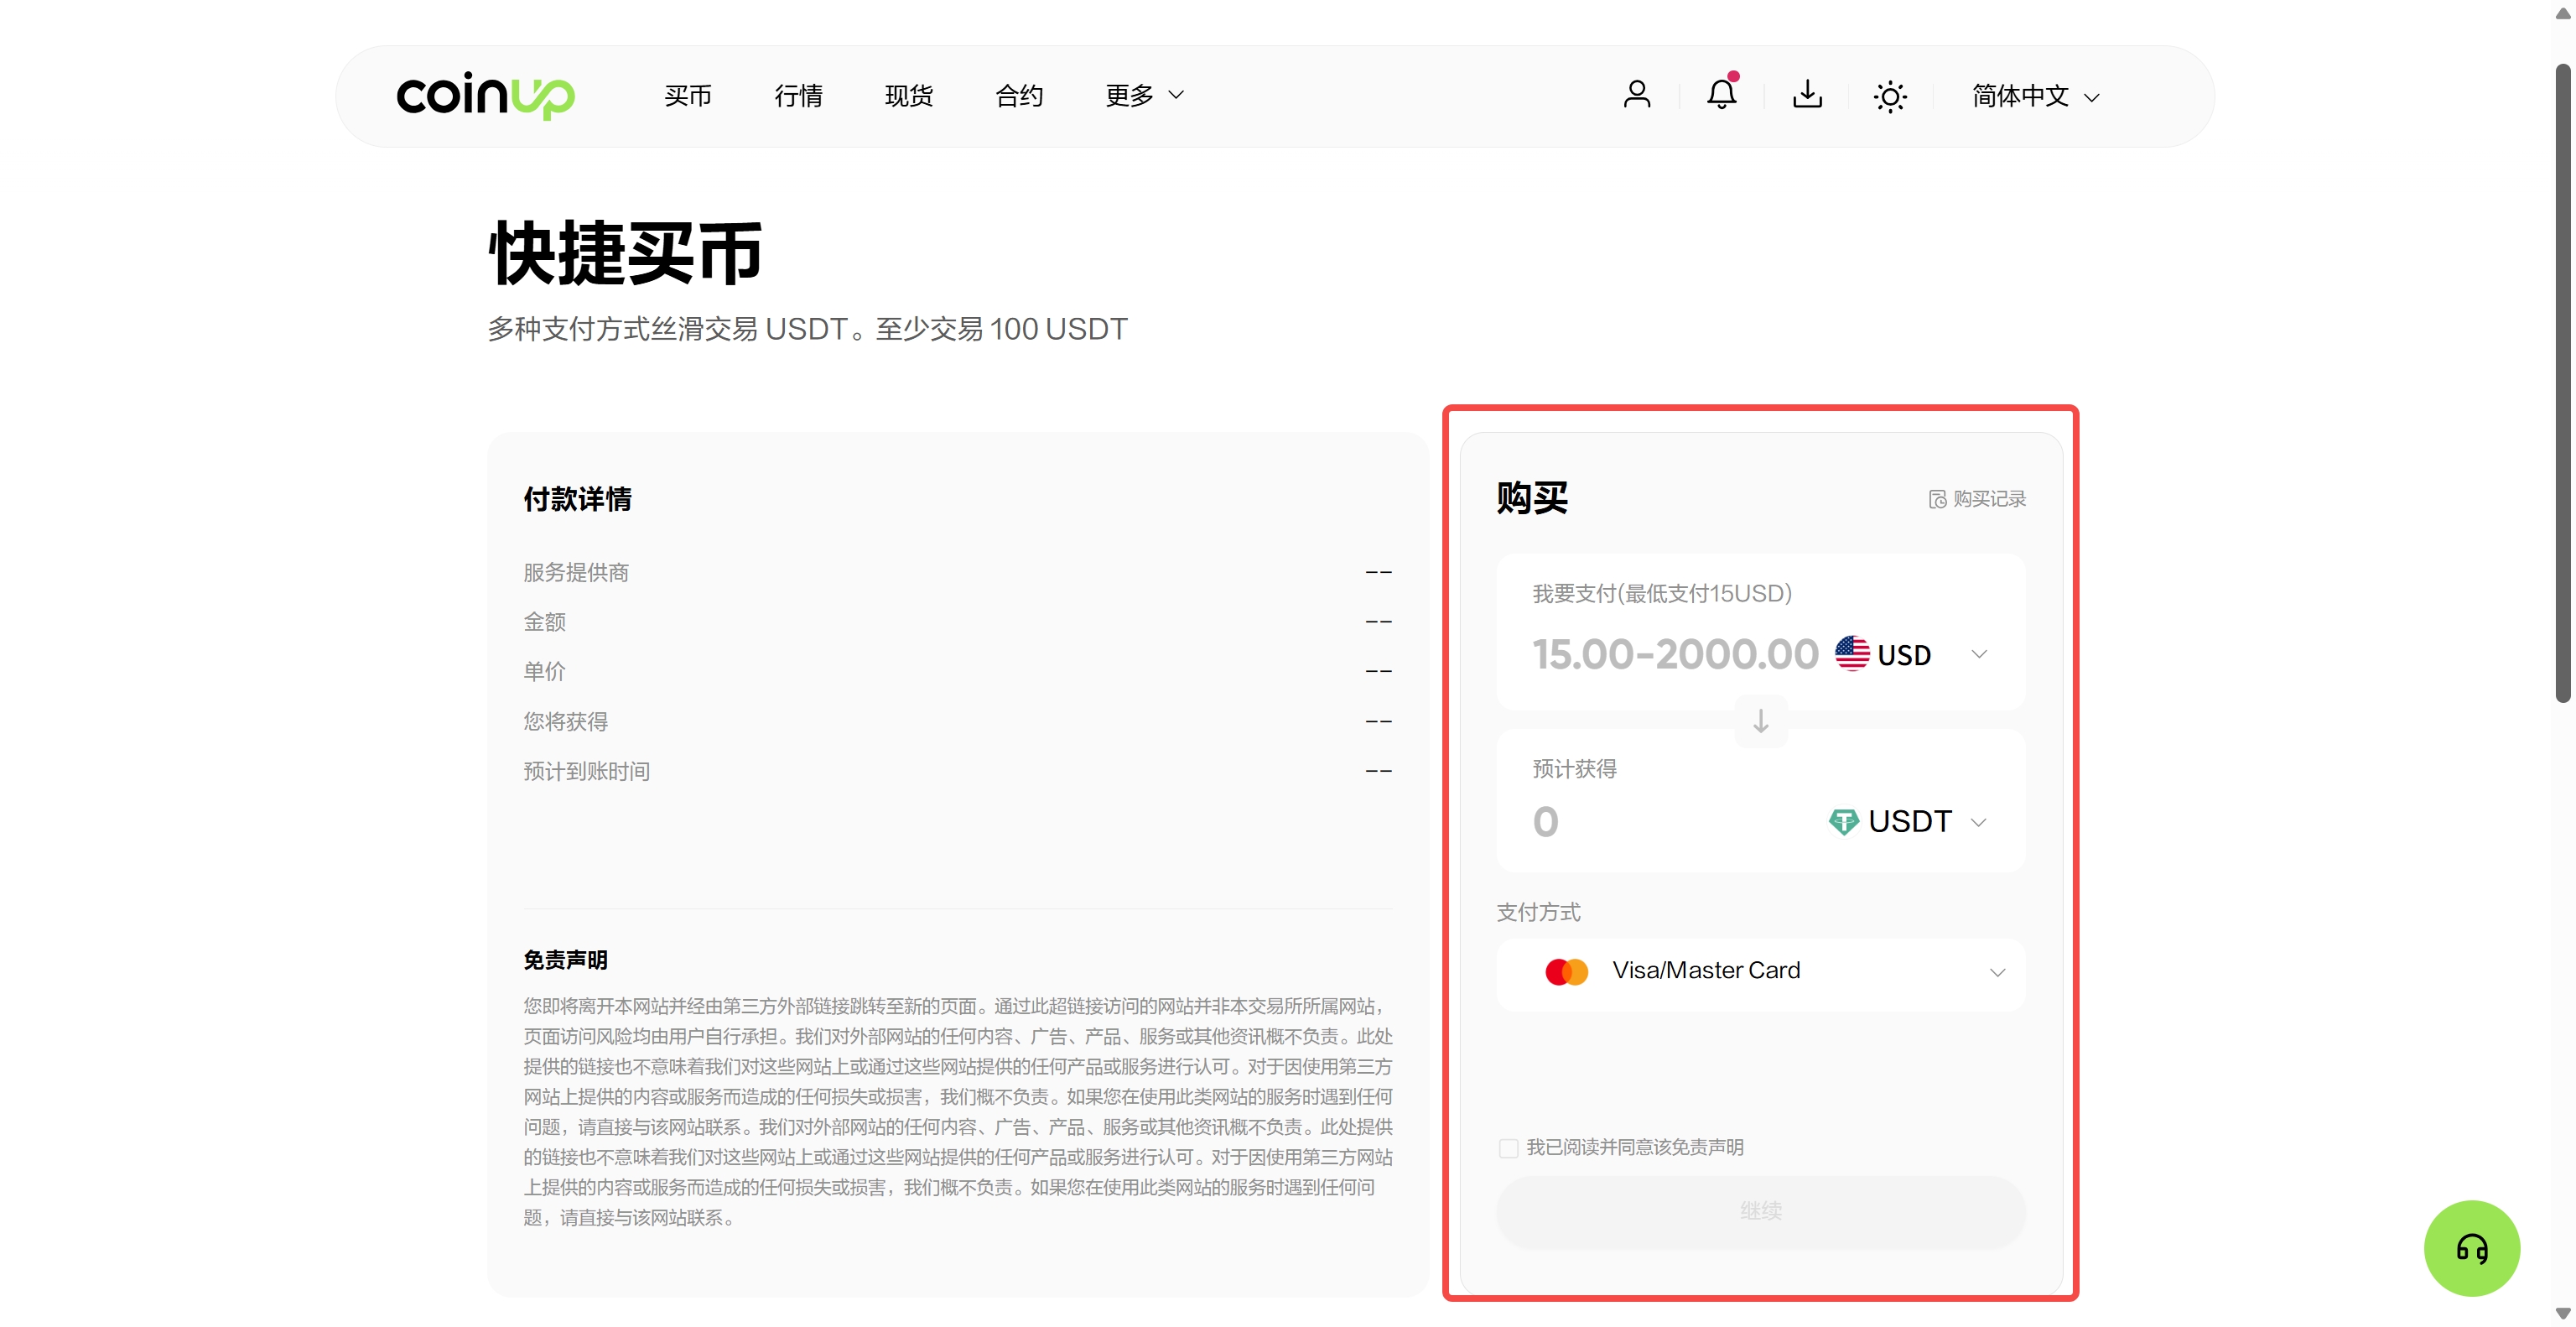This screenshot has width=2576, height=1327.
Task: Go to the 行情 market page
Action: tap(798, 96)
